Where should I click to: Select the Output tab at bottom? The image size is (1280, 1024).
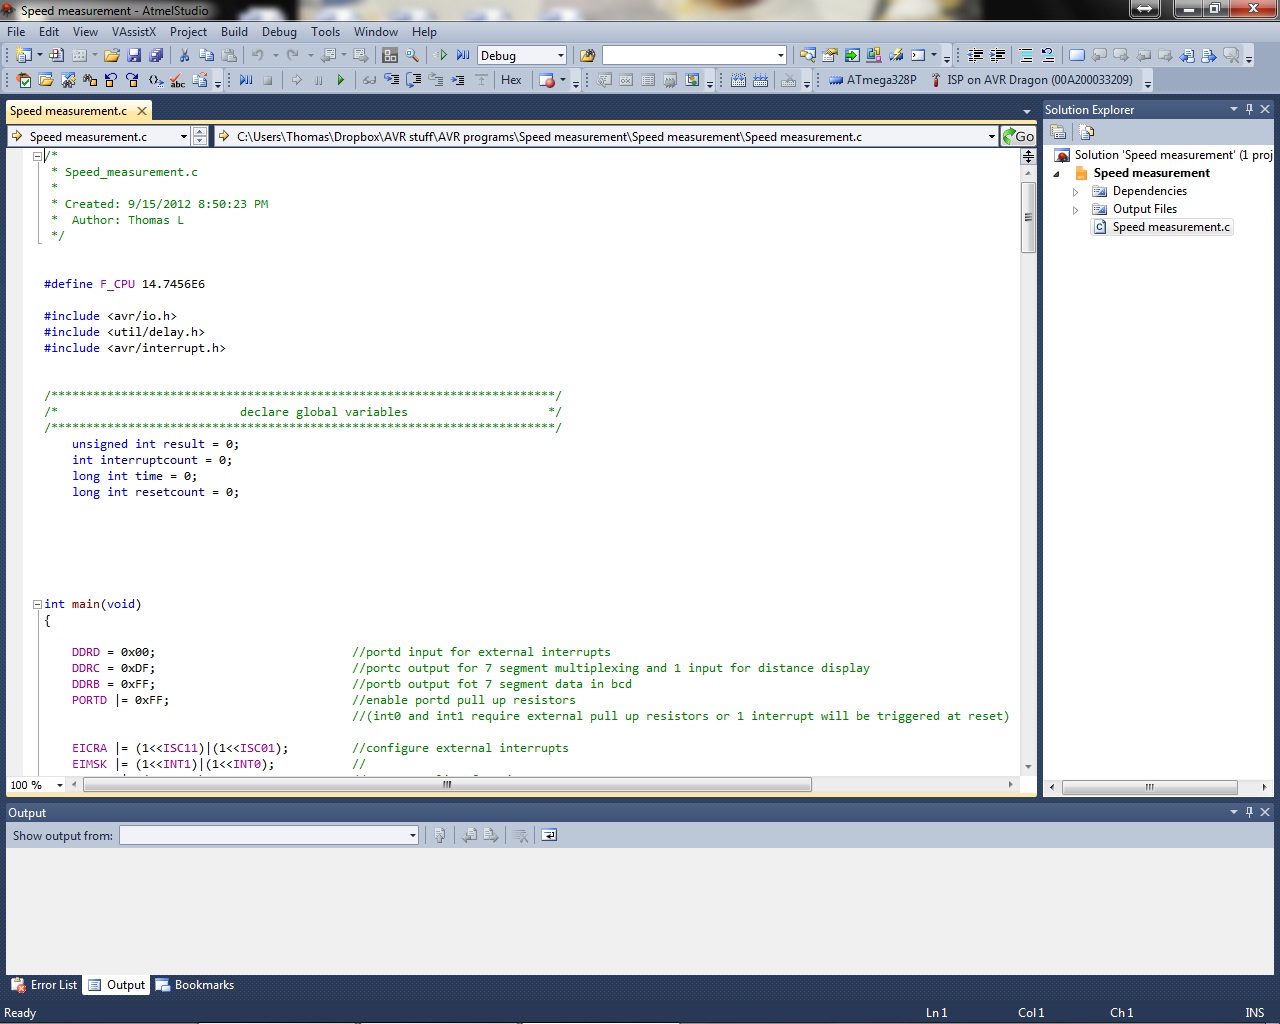[116, 985]
